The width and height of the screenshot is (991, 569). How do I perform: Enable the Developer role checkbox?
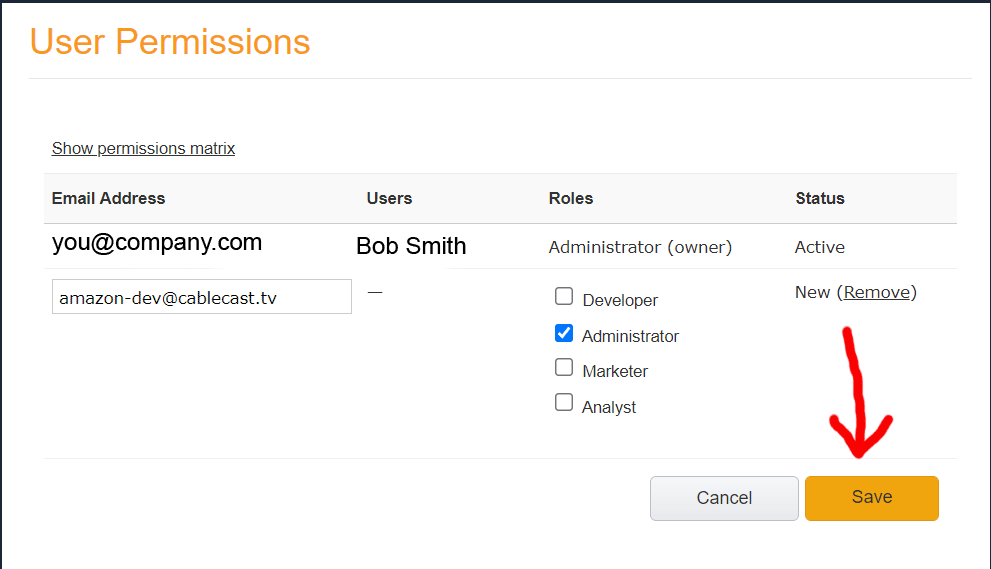[x=564, y=297]
